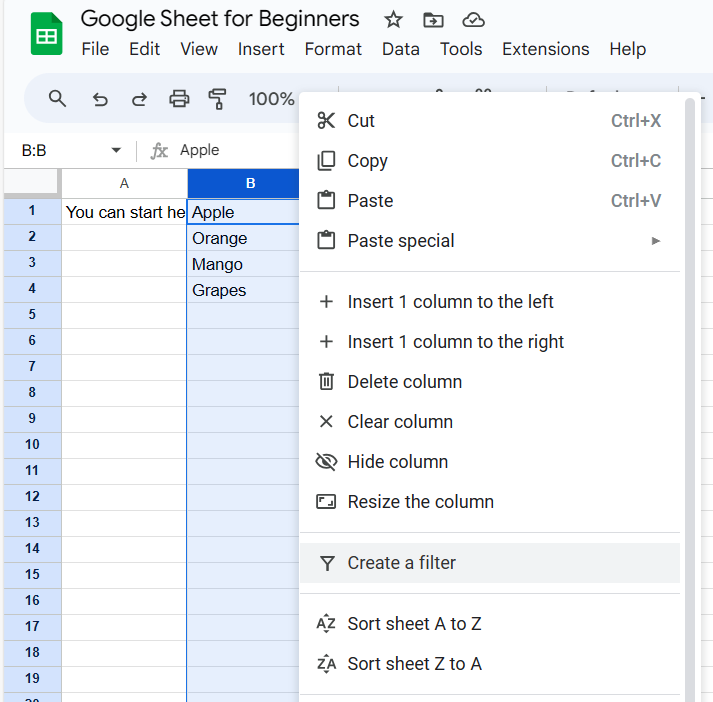713x702 pixels.
Task: Open the Google Sheets home icon
Action: click(x=46, y=34)
